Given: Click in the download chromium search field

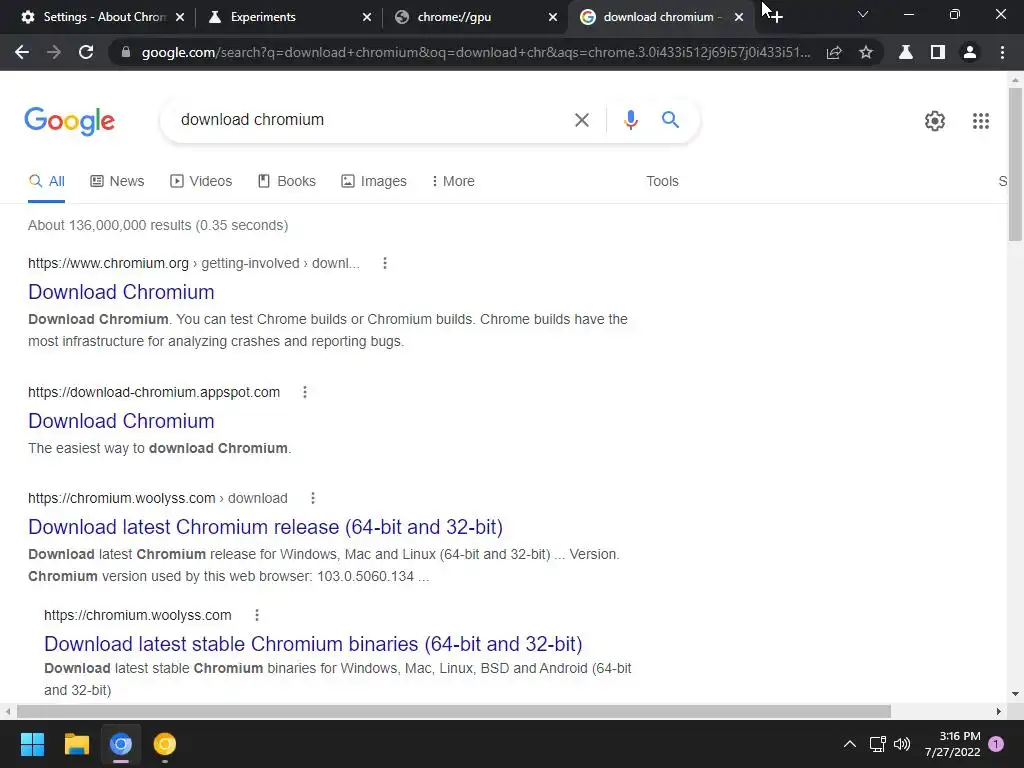Looking at the screenshot, I should [372, 120].
